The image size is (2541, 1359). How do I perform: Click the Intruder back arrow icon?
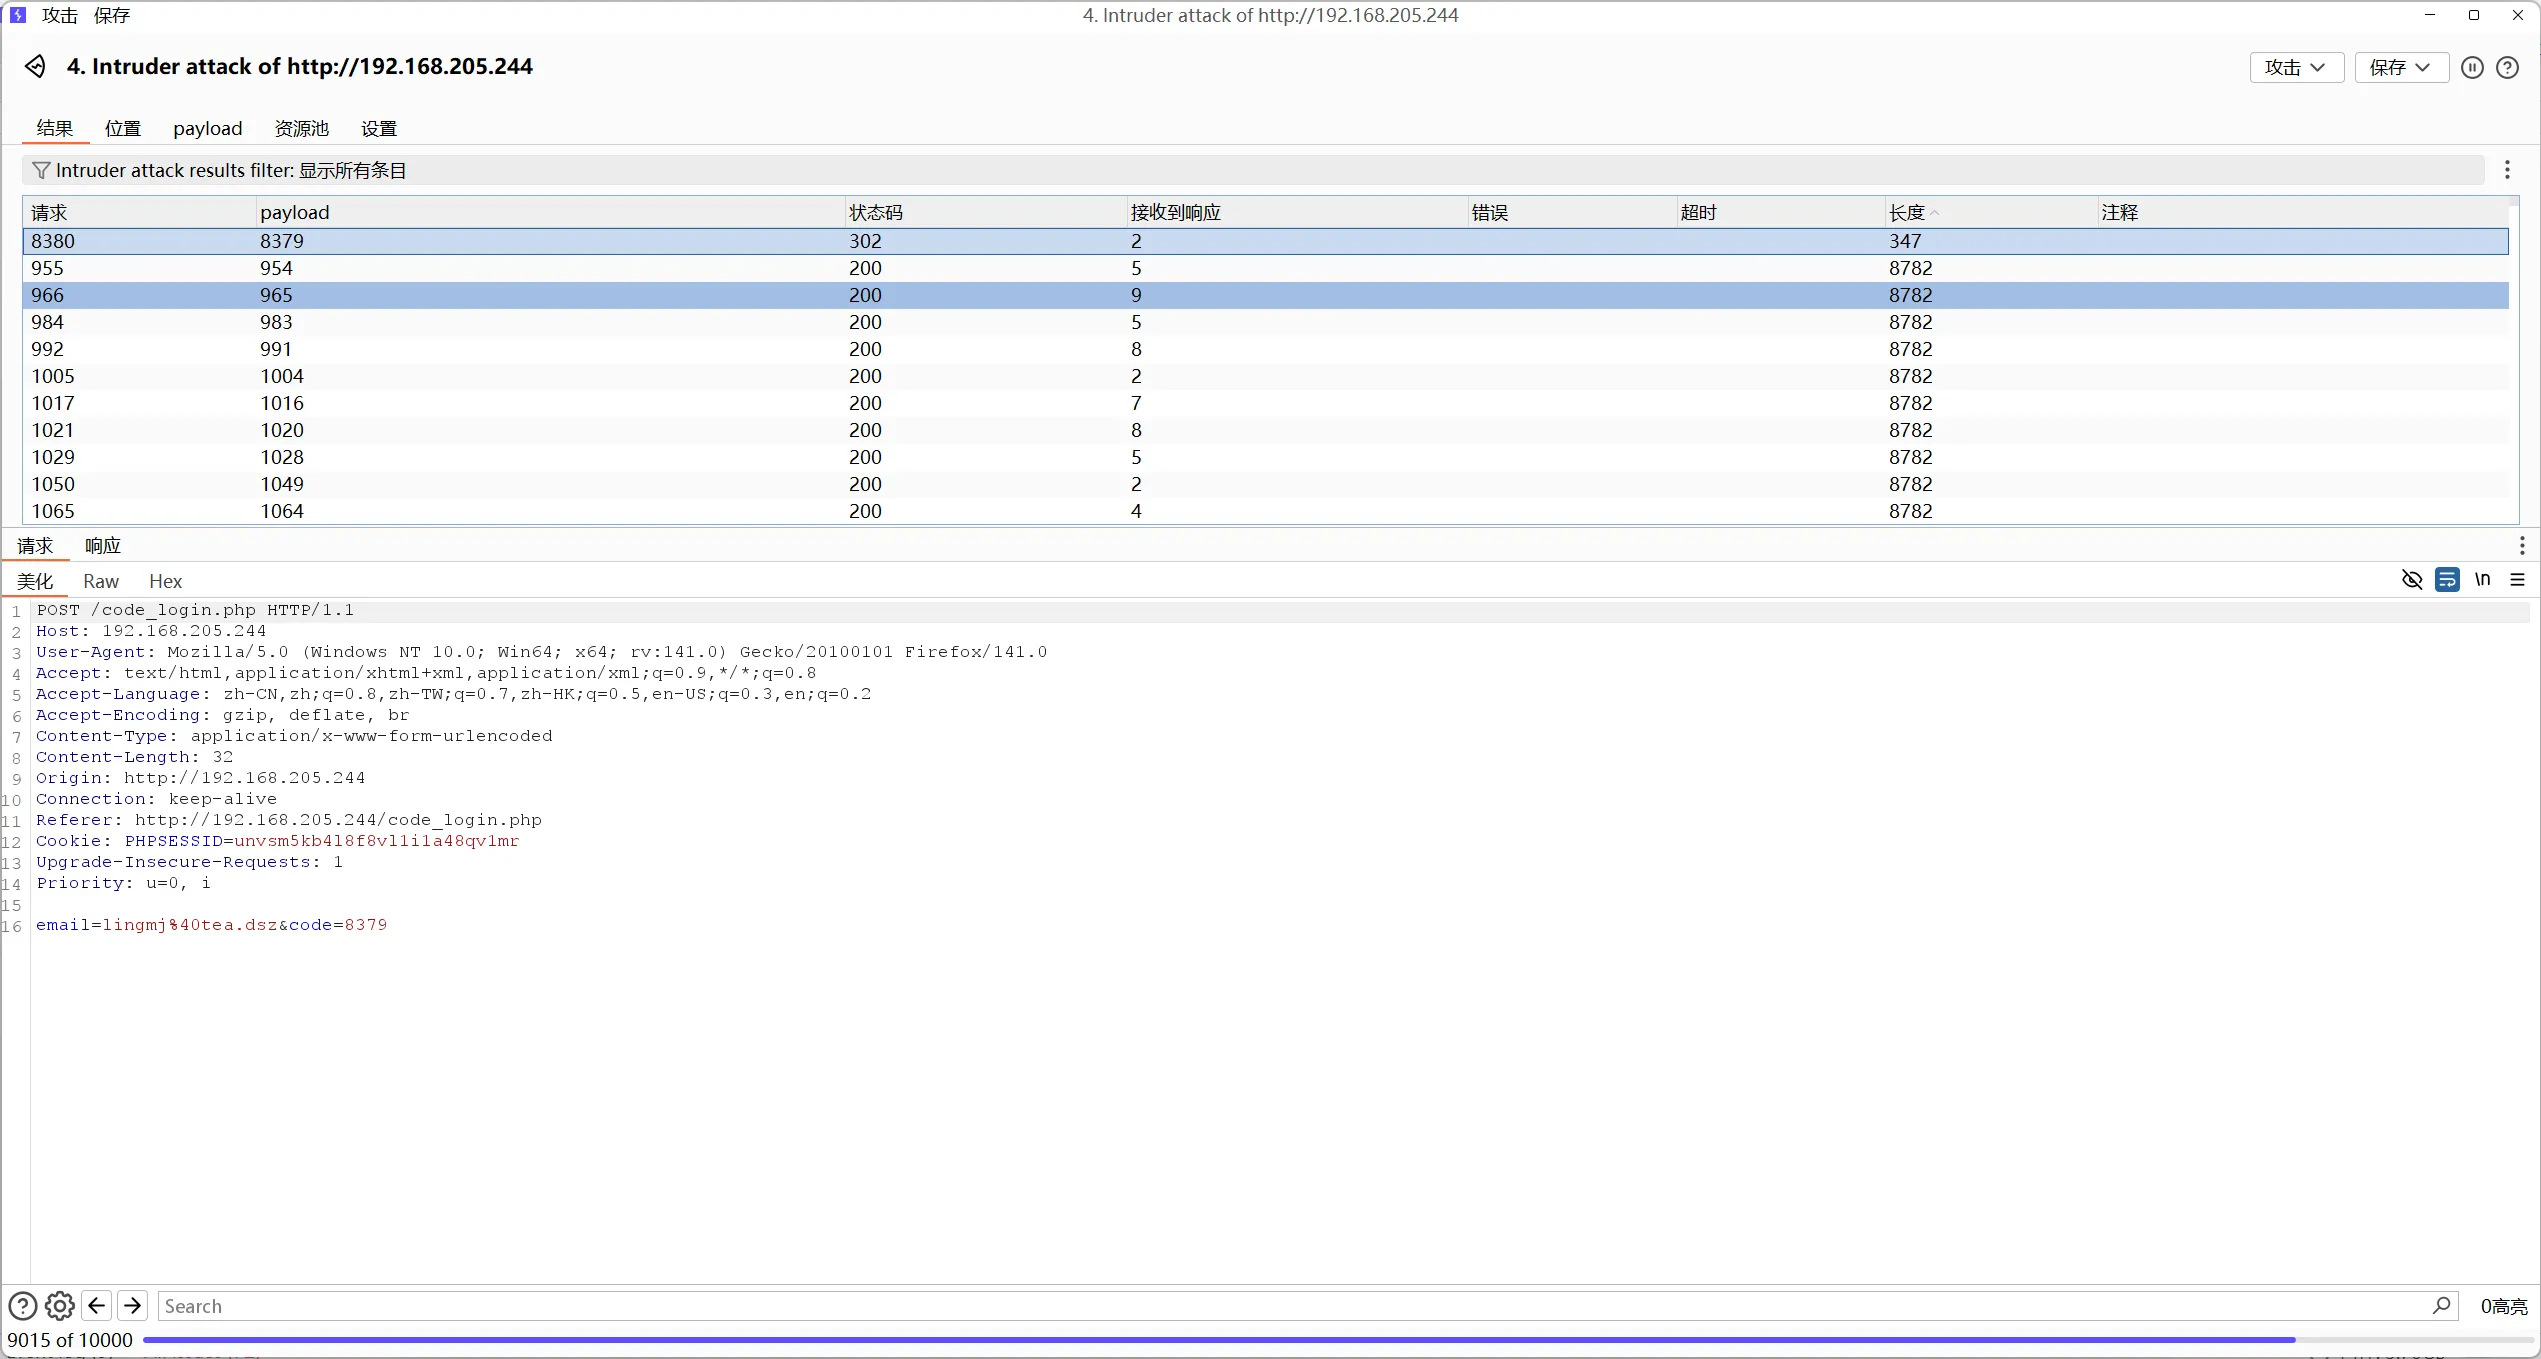[35, 66]
